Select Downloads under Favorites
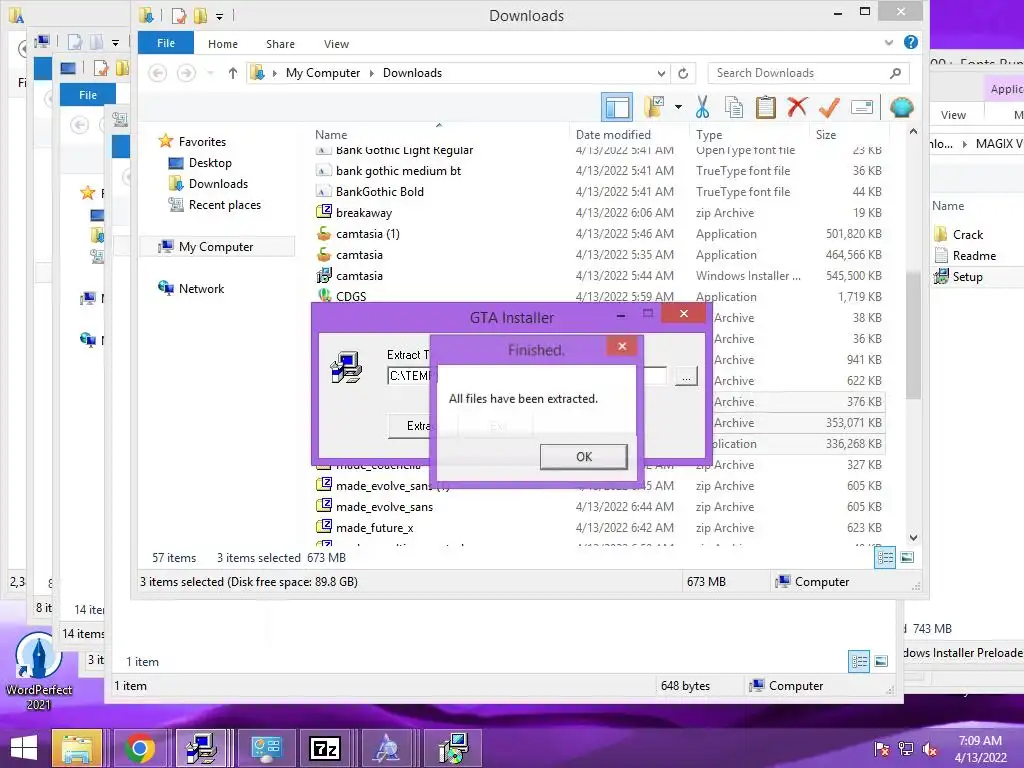The height and width of the screenshot is (768, 1024). point(218,184)
